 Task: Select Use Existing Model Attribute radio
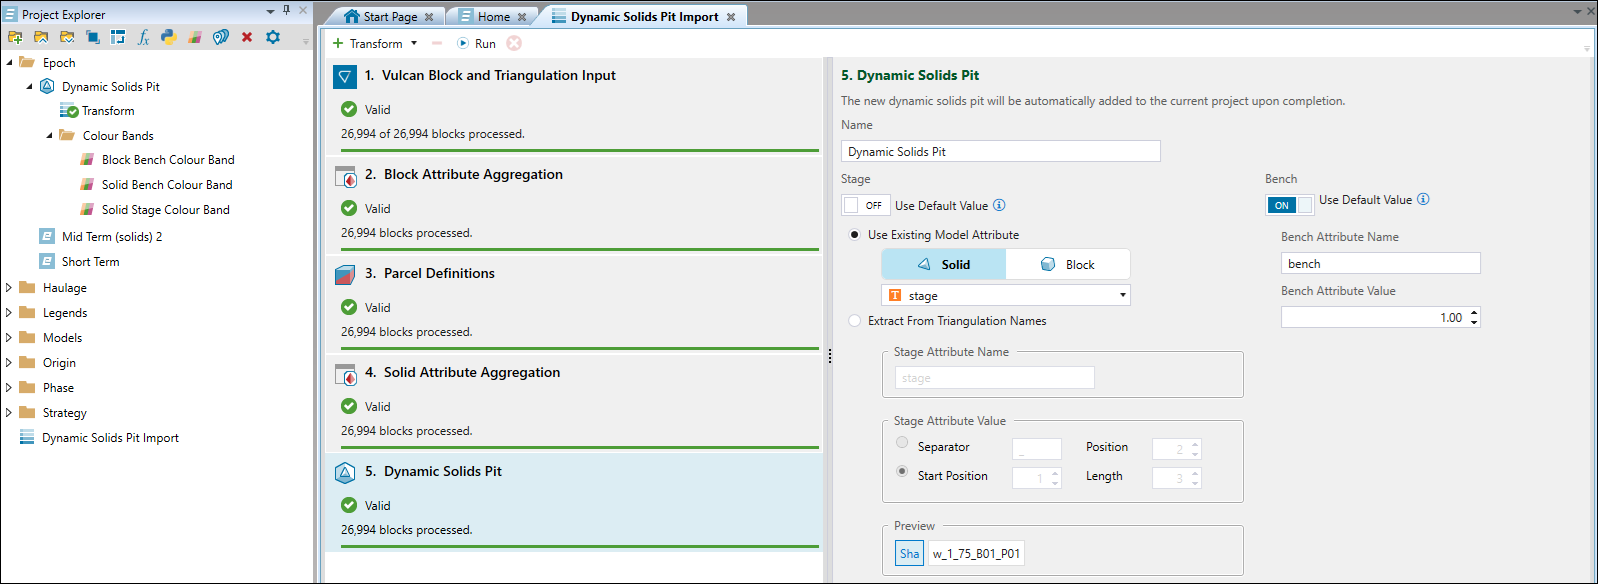point(854,235)
